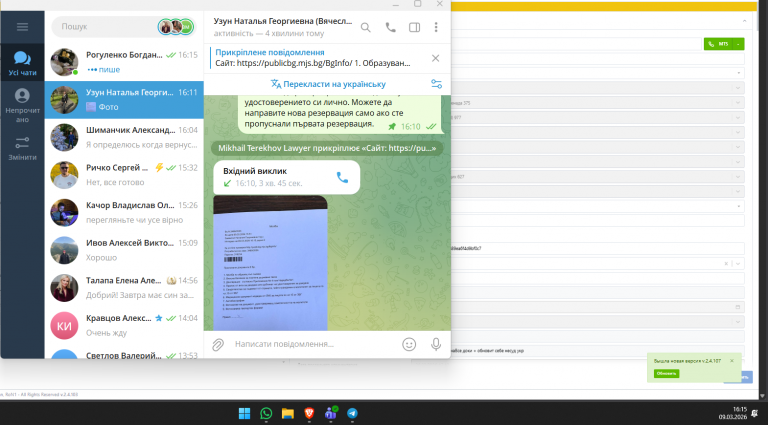Switch to the 'Непрочитано' folder

coord(22,105)
